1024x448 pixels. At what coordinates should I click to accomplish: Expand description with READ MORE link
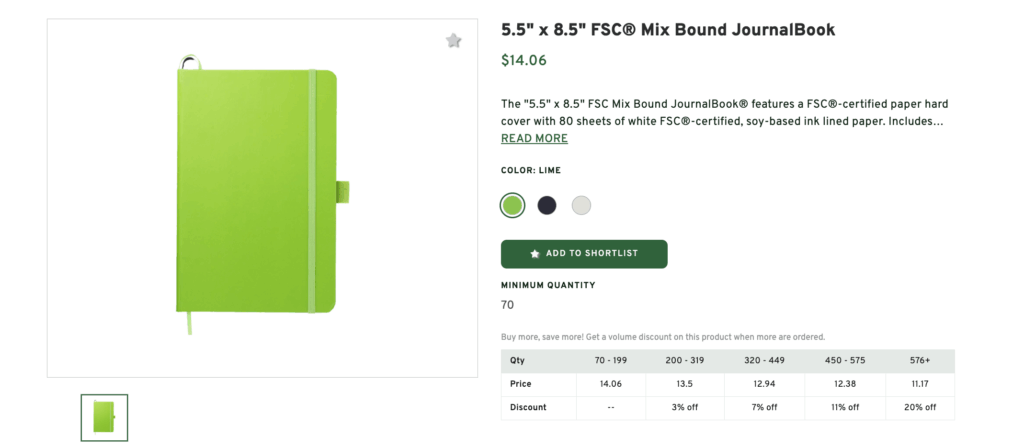(x=534, y=139)
